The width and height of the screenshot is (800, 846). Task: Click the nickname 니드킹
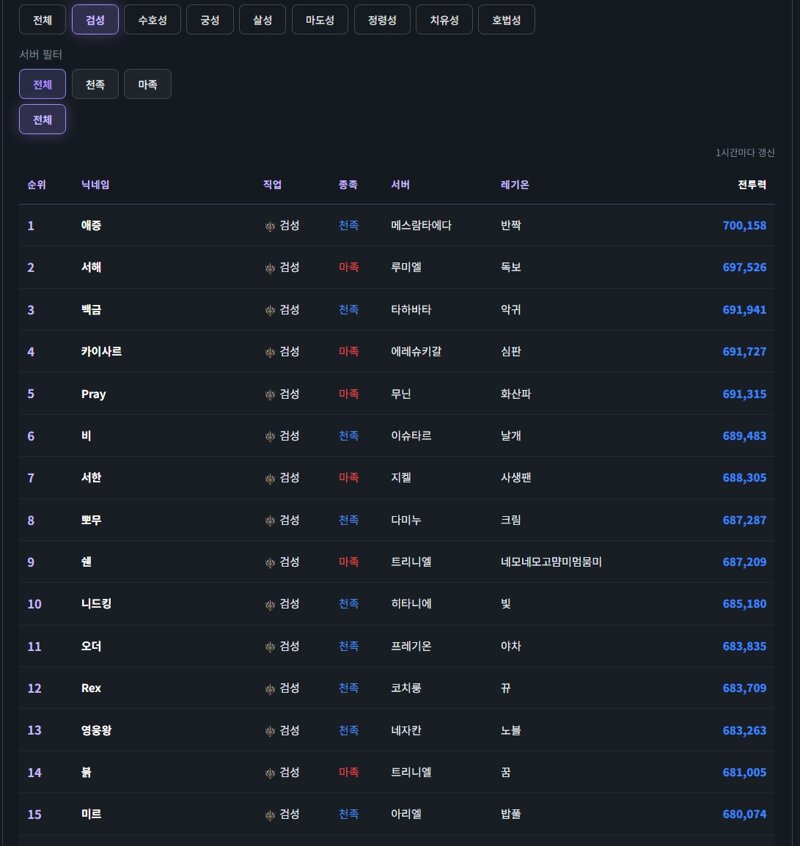coord(96,604)
